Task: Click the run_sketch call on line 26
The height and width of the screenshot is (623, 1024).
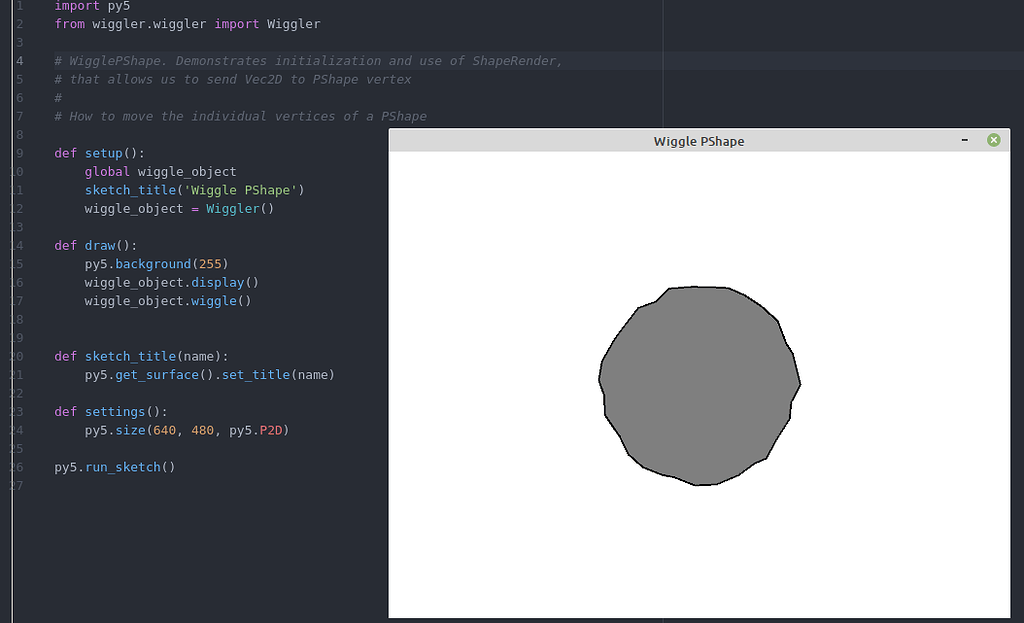Action: pyautogui.click(x=122, y=467)
